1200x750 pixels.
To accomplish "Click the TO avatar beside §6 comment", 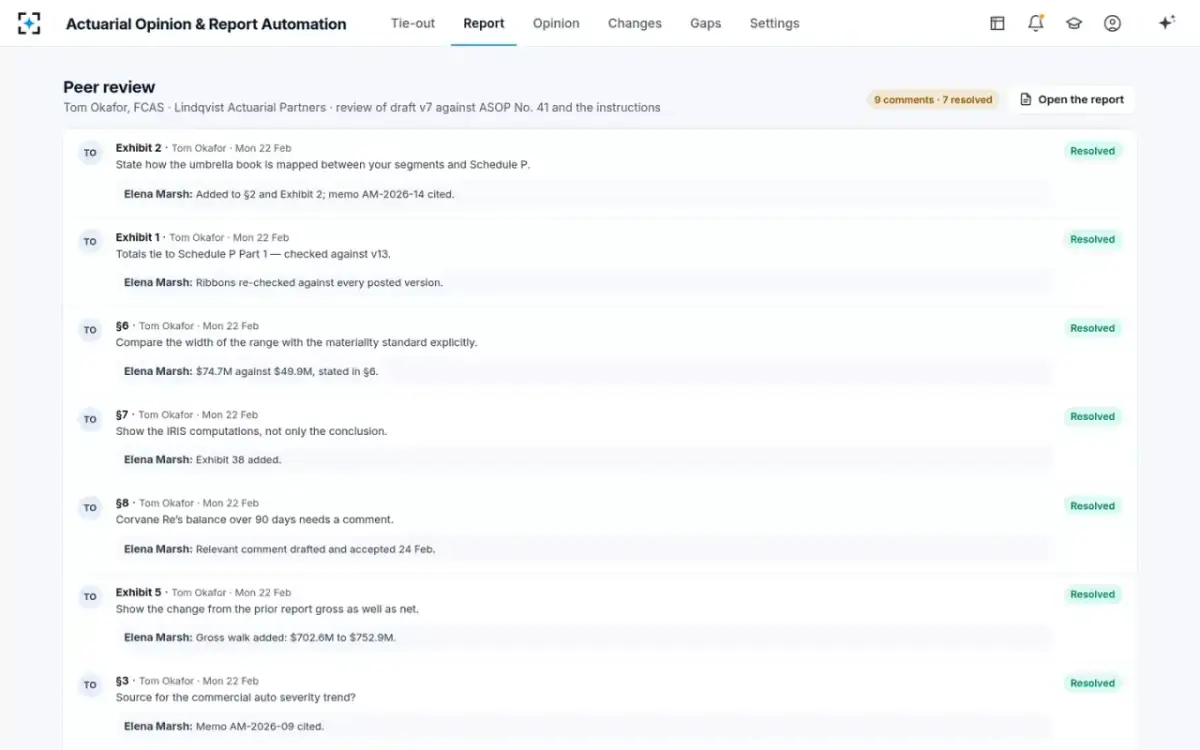I will [90, 330].
